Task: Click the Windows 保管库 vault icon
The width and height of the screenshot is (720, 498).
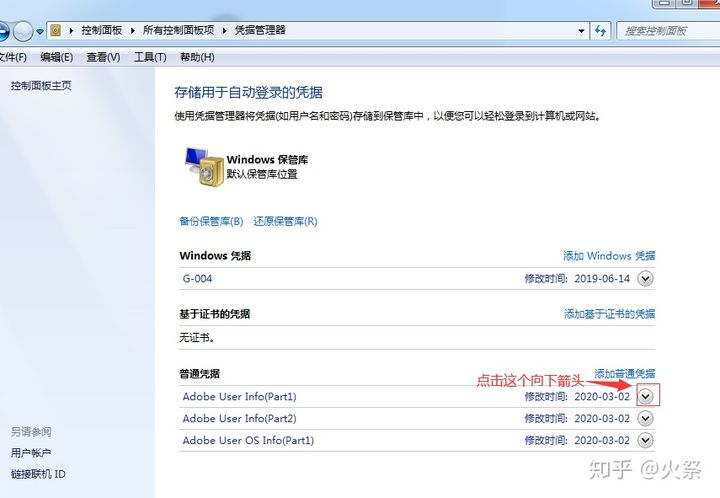Action: (x=204, y=167)
